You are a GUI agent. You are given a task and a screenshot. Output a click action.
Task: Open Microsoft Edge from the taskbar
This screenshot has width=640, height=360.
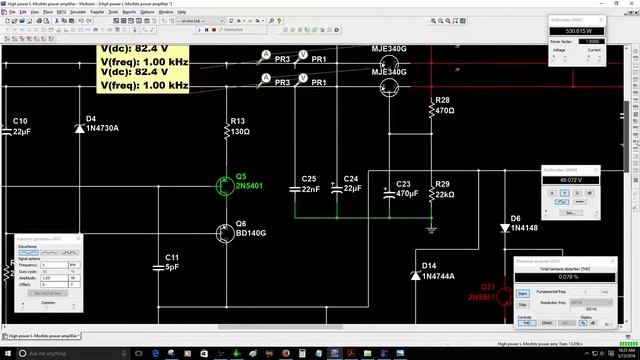click(x=155, y=353)
